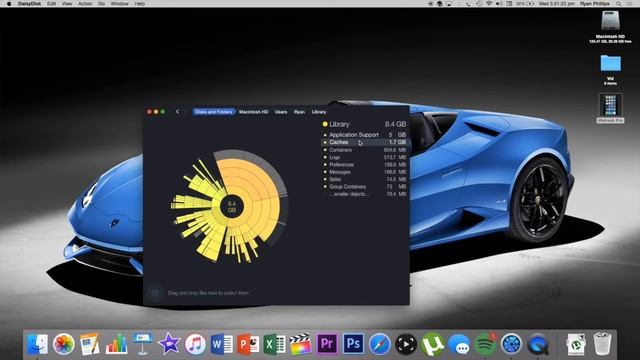Screen dimensions: 640x360
Task: Click the Time Machine clock icon in menu bar
Action: [479, 4]
